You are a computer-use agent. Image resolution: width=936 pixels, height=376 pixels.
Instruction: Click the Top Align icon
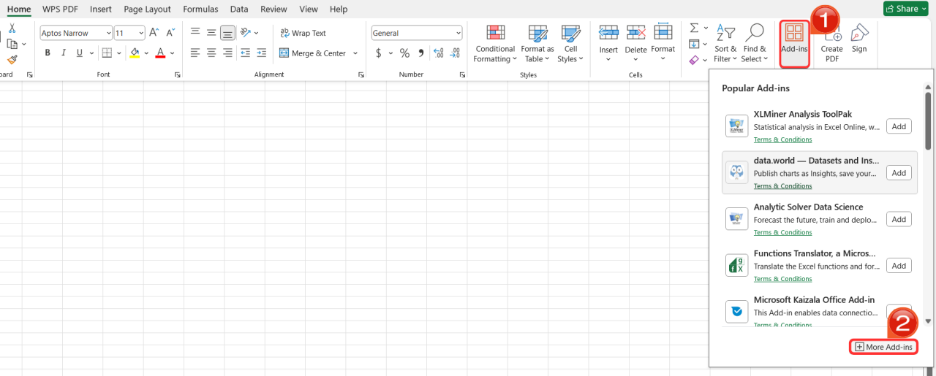coord(195,33)
